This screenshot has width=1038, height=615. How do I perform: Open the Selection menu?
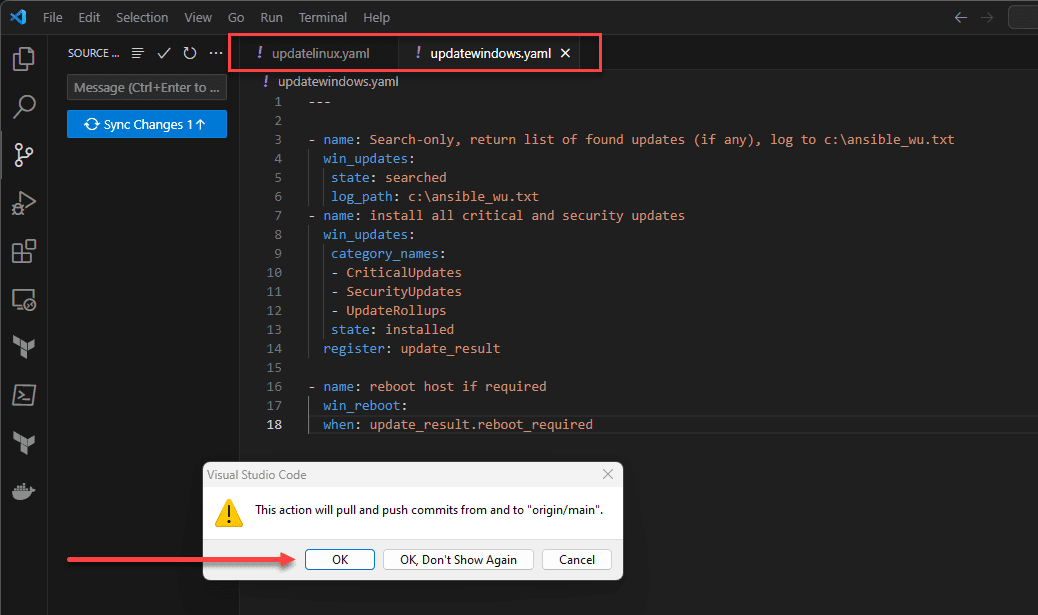coord(143,17)
